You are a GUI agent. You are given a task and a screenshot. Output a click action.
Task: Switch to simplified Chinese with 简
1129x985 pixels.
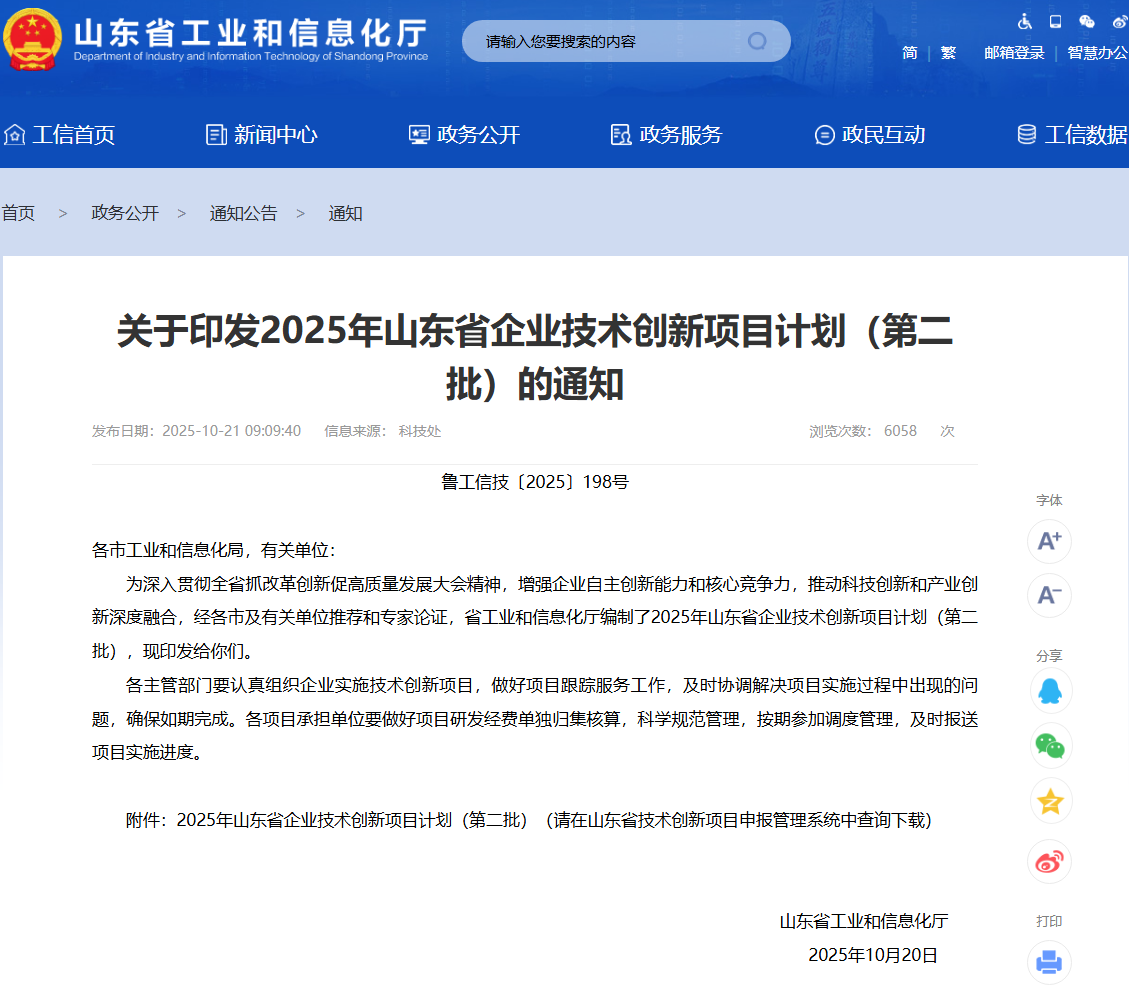tap(909, 53)
